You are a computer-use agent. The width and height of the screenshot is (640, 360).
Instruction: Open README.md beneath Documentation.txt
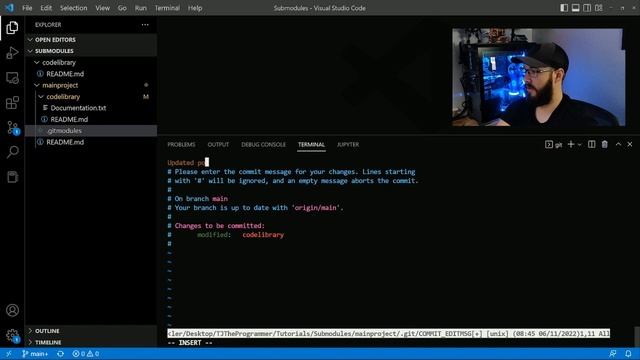(x=91, y=119)
